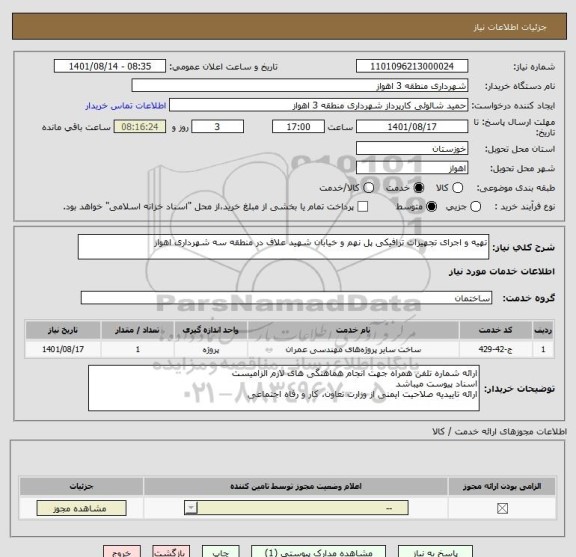Click the unit cell پروژه
Viewport: 576px width, 557px height.
coord(211,349)
